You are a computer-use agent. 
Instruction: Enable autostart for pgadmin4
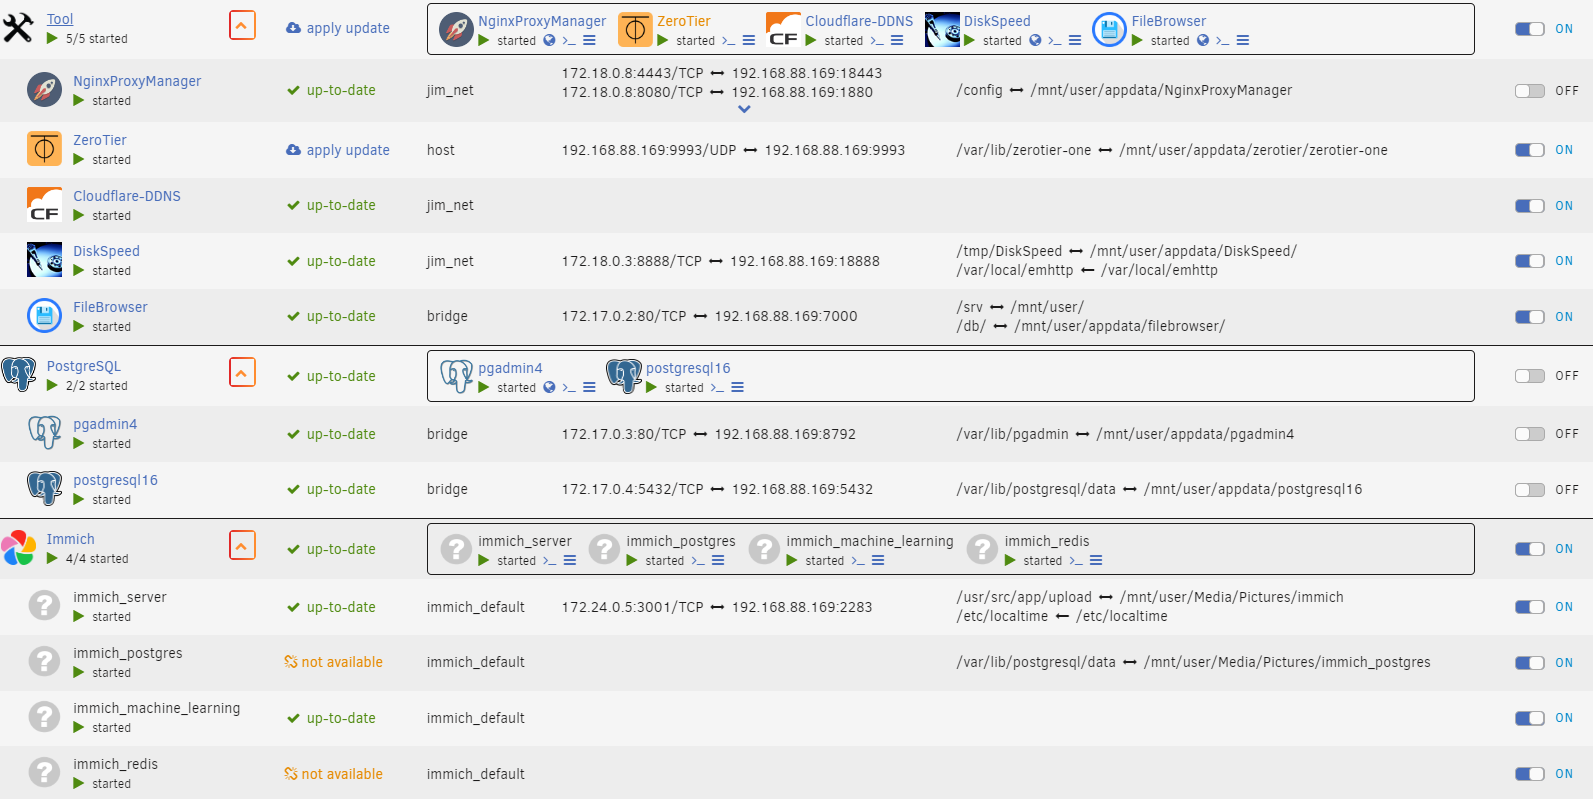coord(1530,434)
